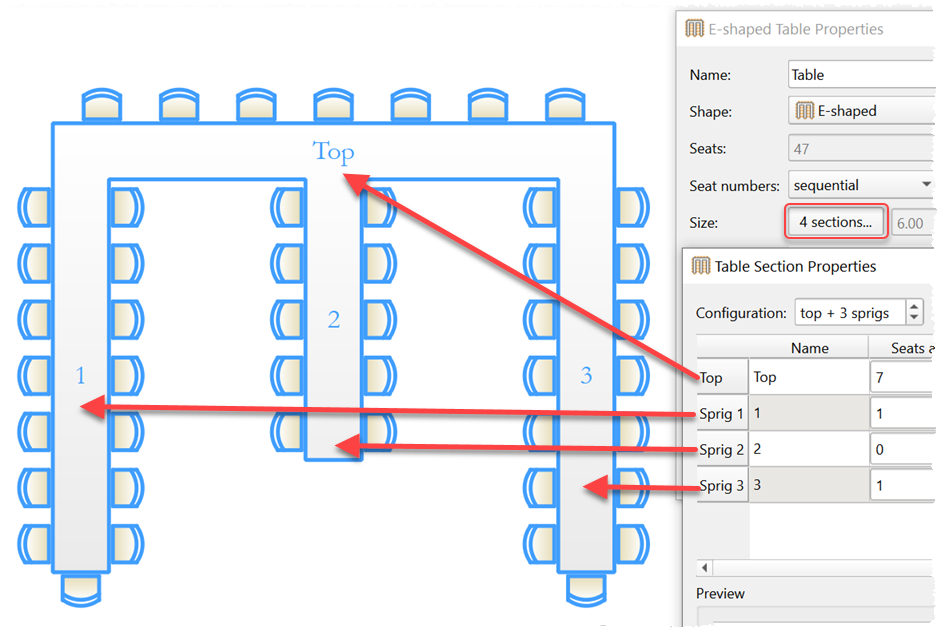Viewport: 937px width, 632px height.
Task: Select the Sprig 3 row header
Action: [721, 486]
